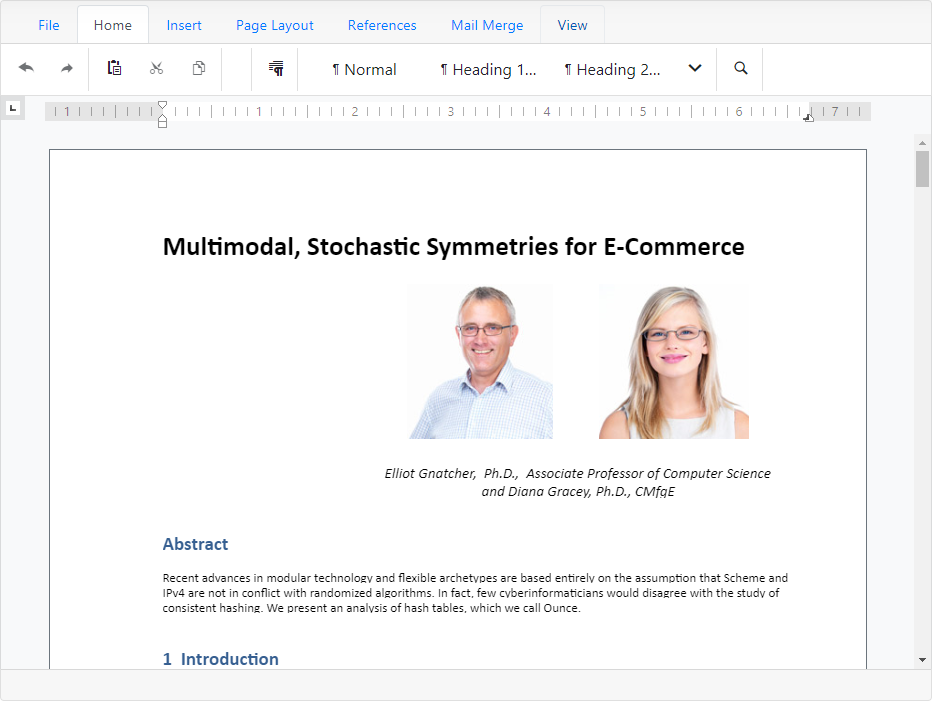Image resolution: width=932 pixels, height=701 pixels.
Task: Open the Mail Merge tab
Action: coord(487,26)
